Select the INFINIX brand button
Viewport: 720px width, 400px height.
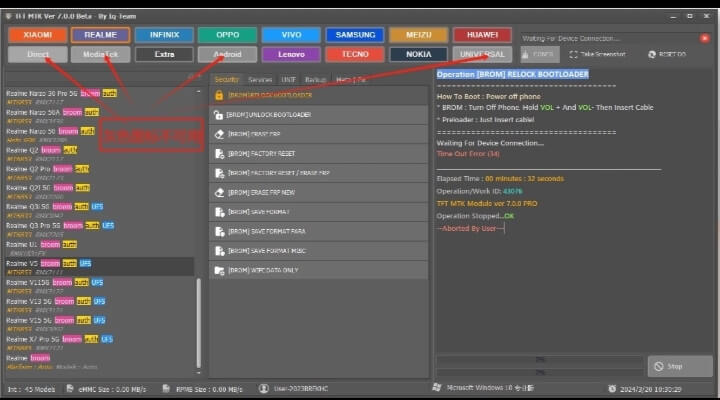[164, 35]
